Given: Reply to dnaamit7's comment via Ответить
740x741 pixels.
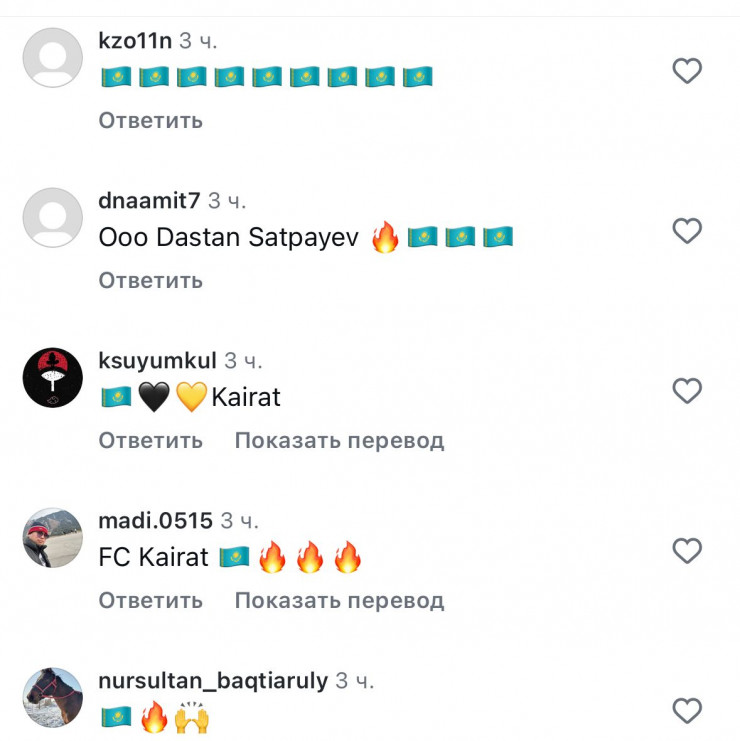Looking at the screenshot, I should coord(150,280).
